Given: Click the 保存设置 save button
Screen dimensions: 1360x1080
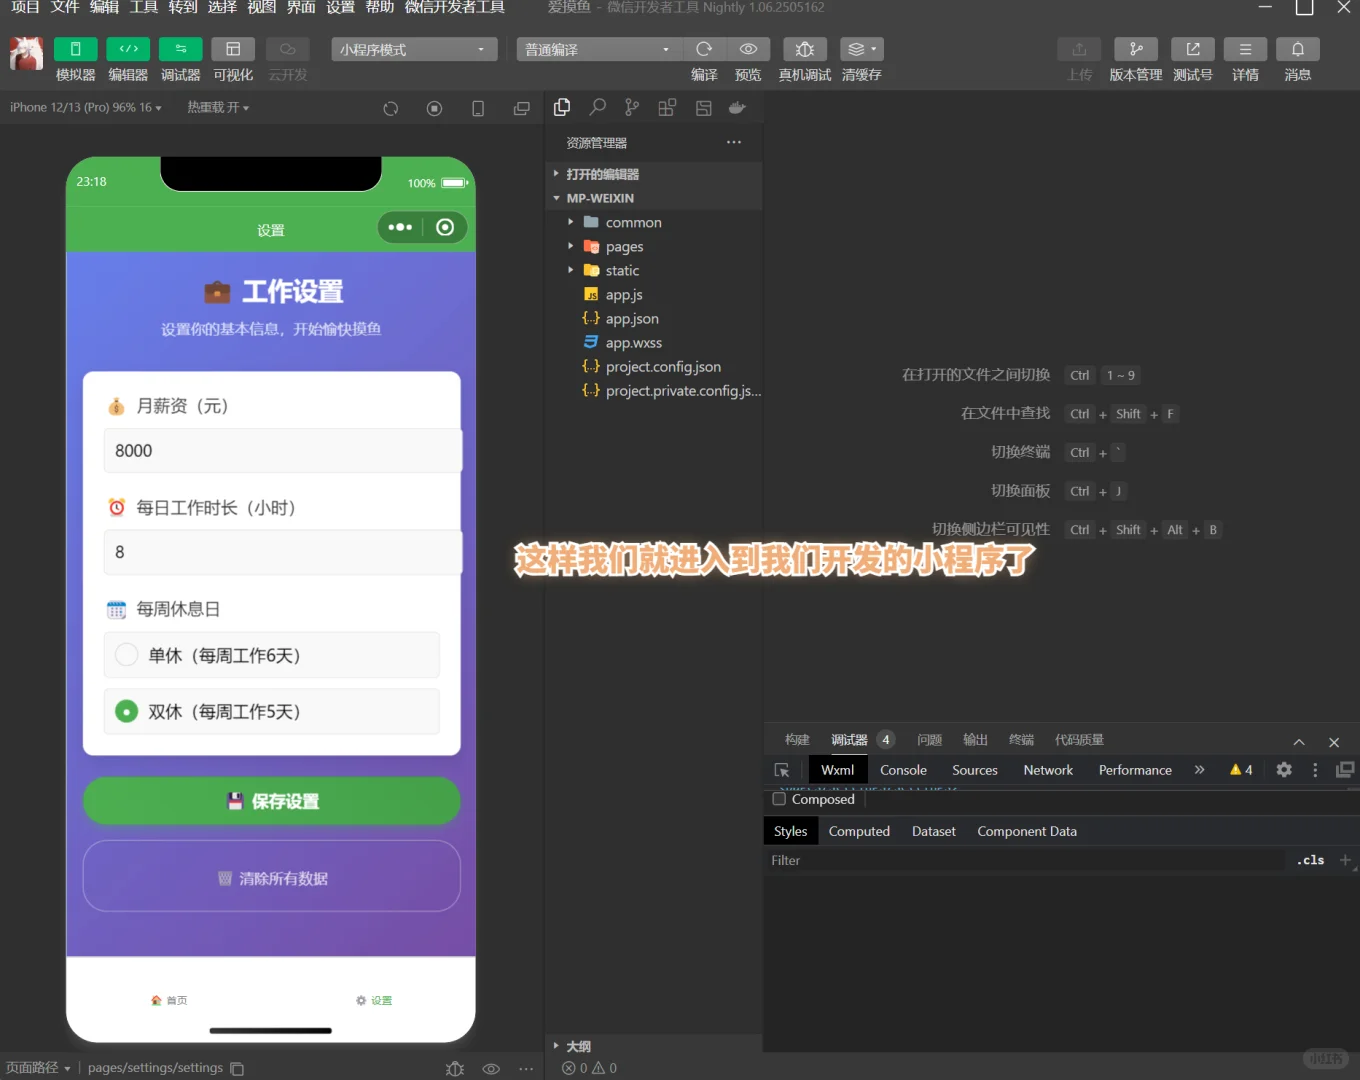Looking at the screenshot, I should click(x=271, y=801).
